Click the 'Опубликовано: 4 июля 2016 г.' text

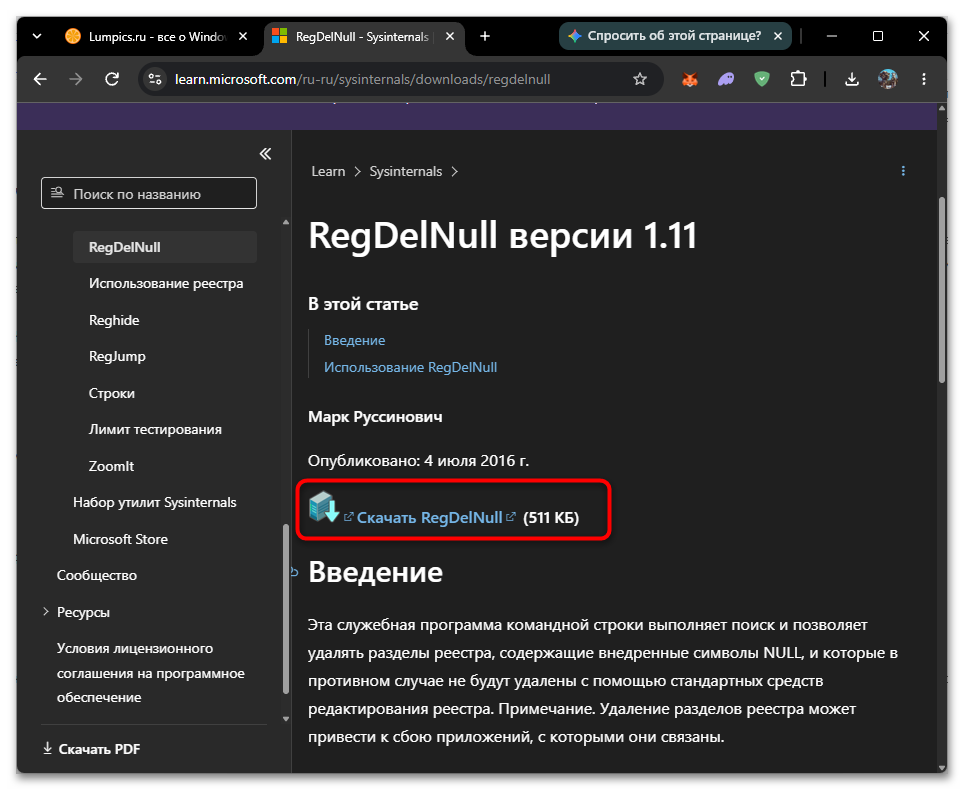pyautogui.click(x=418, y=461)
